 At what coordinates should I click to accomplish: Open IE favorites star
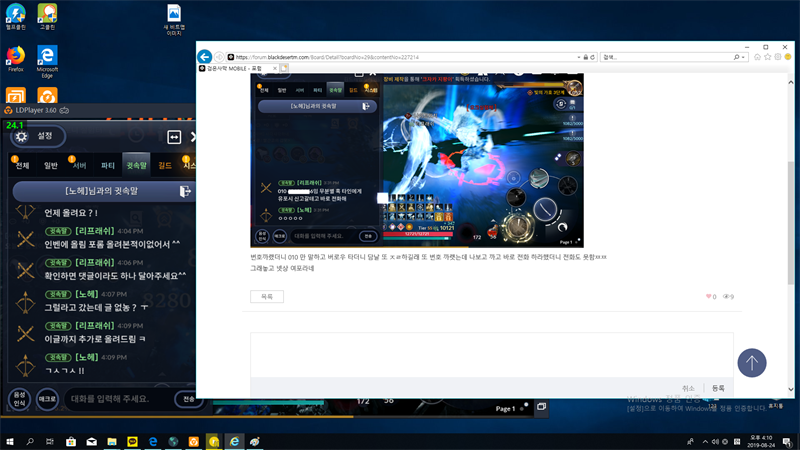click(x=767, y=57)
